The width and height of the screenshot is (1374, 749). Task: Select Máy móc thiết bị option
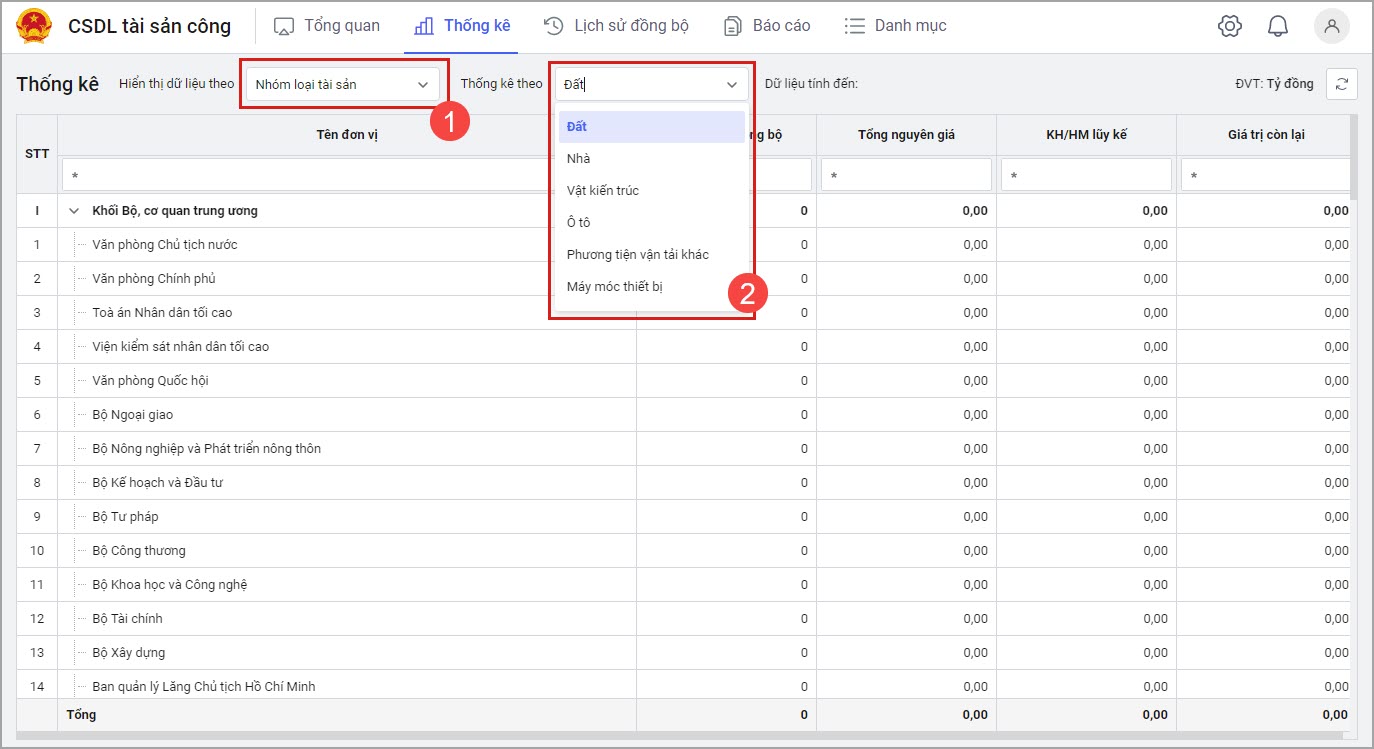tap(614, 287)
